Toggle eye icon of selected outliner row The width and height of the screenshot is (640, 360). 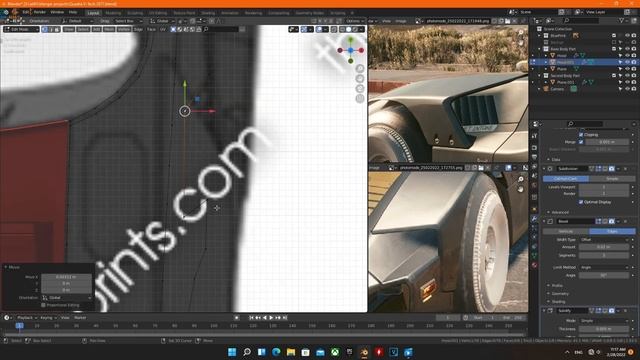pyautogui.click(x=627, y=62)
